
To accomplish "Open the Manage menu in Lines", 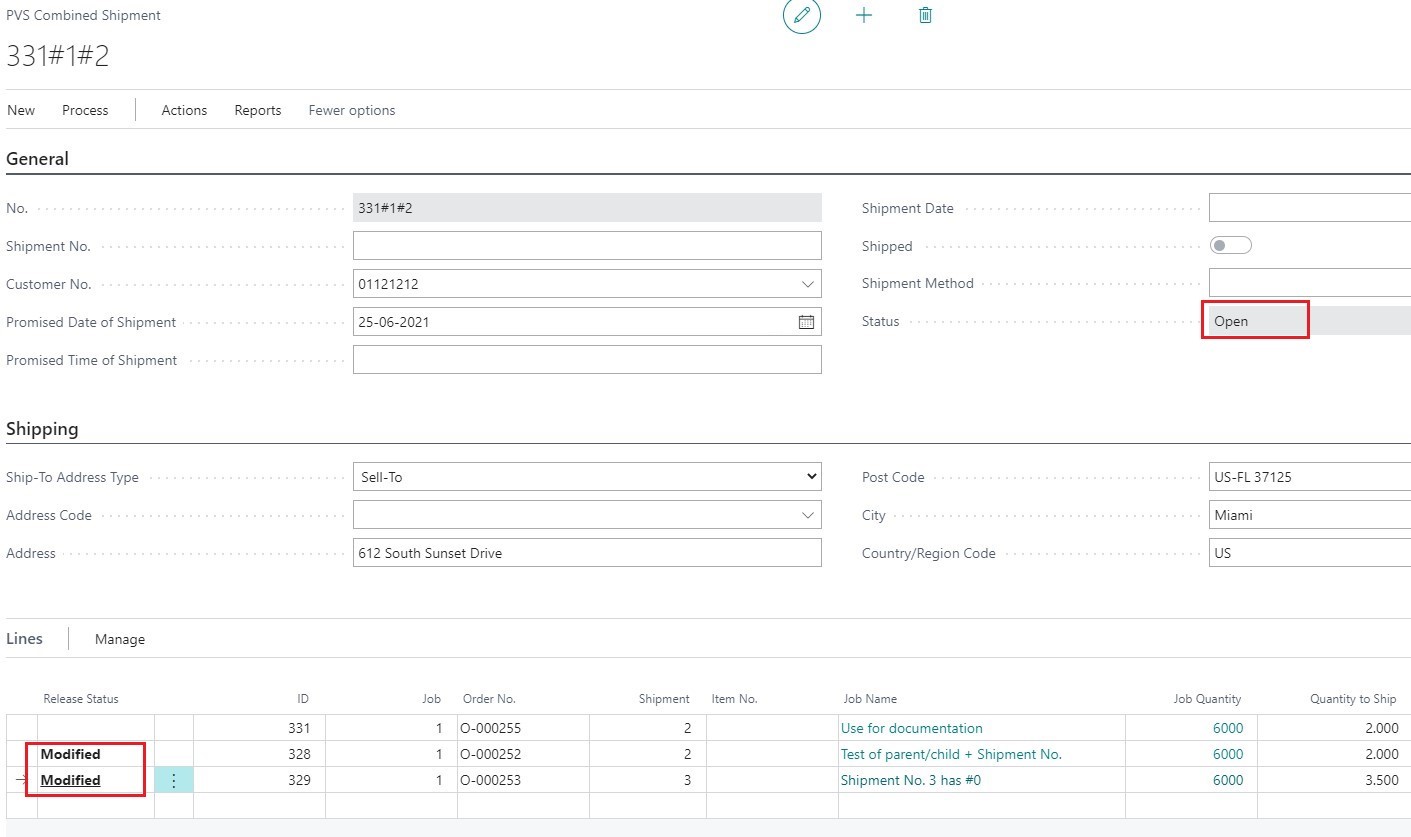I will pyautogui.click(x=120, y=639).
